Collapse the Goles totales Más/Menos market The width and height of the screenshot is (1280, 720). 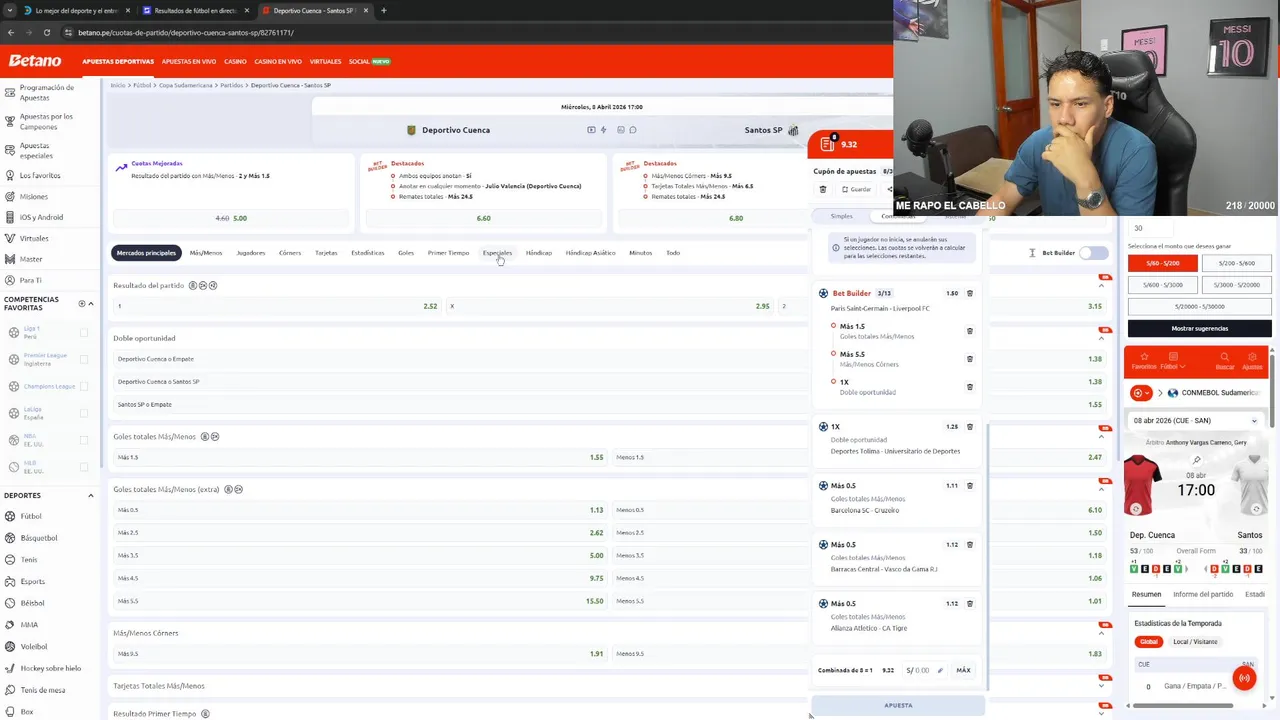coord(1101,437)
